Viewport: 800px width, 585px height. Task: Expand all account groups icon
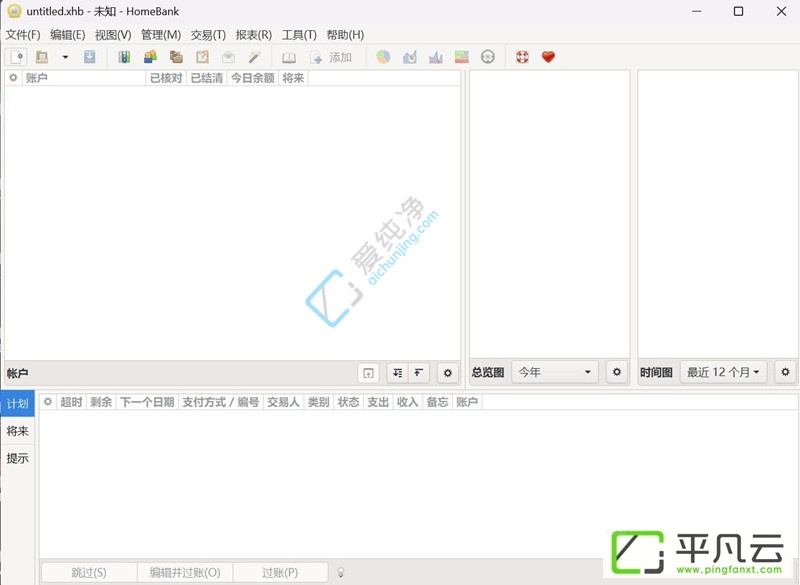coord(397,373)
